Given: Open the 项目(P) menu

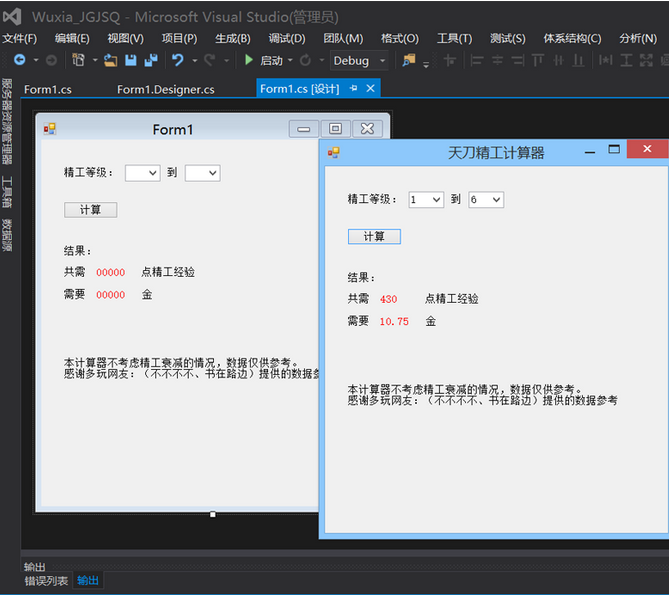Looking at the screenshot, I should pyautogui.click(x=179, y=38).
